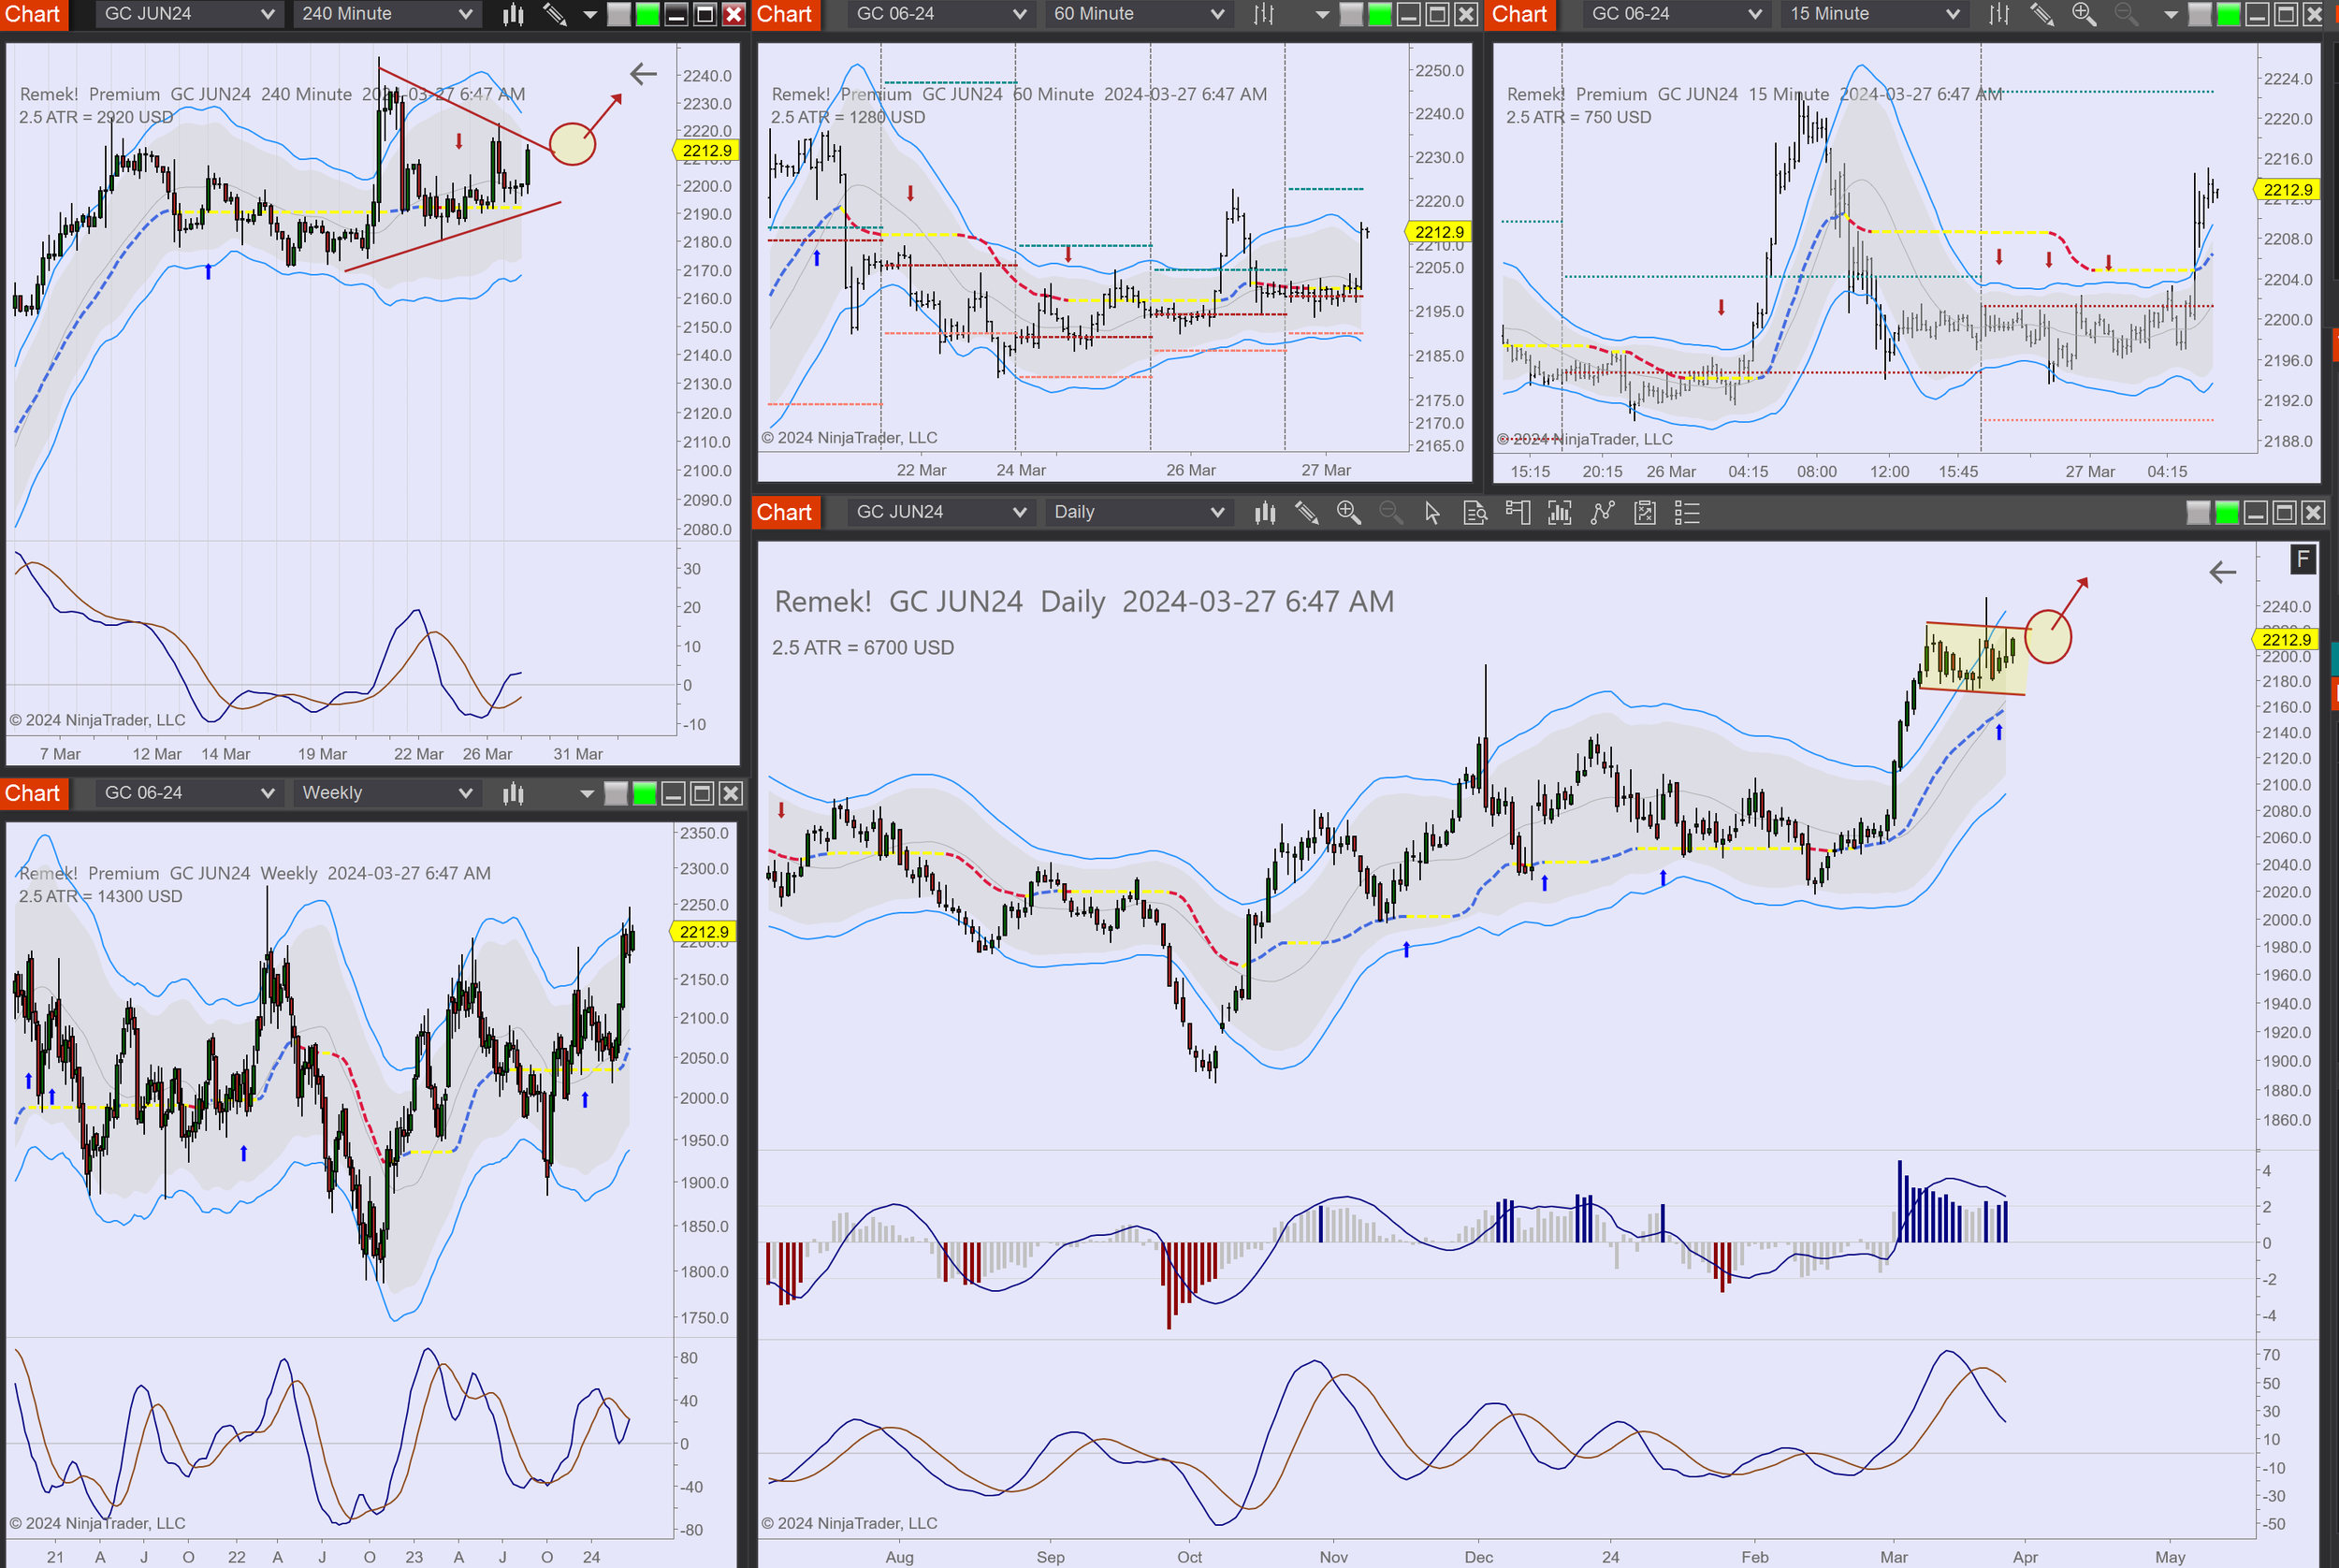Open Daily interval dropdown
The width and height of the screenshot is (2339, 1568).
pos(1138,512)
